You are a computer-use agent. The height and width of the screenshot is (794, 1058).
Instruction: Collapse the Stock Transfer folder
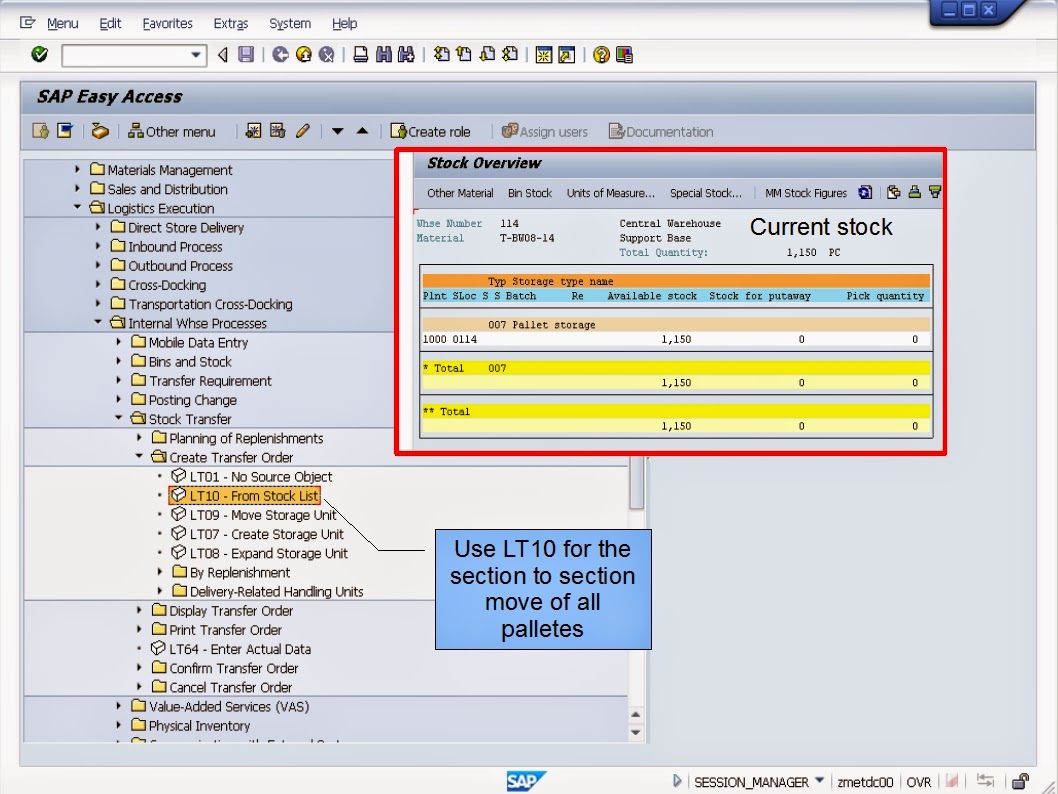(119, 418)
